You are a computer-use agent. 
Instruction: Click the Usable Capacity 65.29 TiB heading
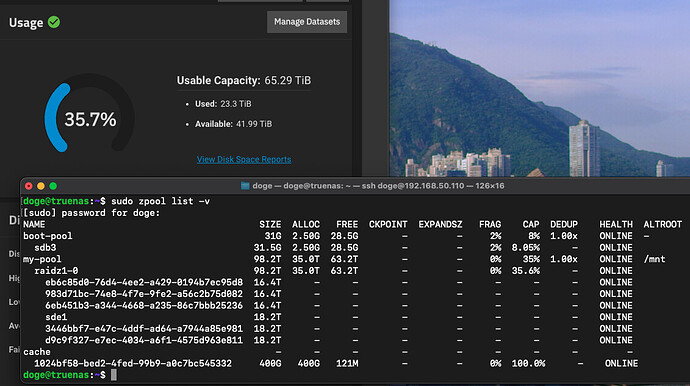pyautogui.click(x=244, y=81)
